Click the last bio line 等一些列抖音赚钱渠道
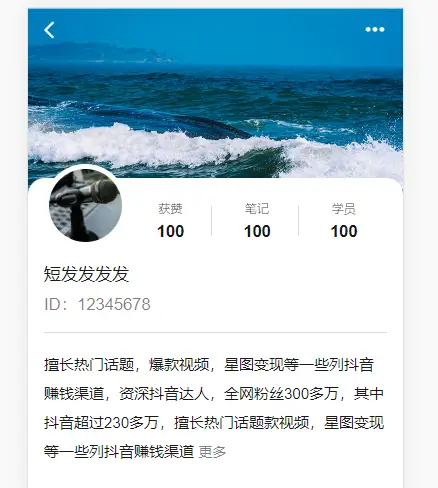 (119, 452)
